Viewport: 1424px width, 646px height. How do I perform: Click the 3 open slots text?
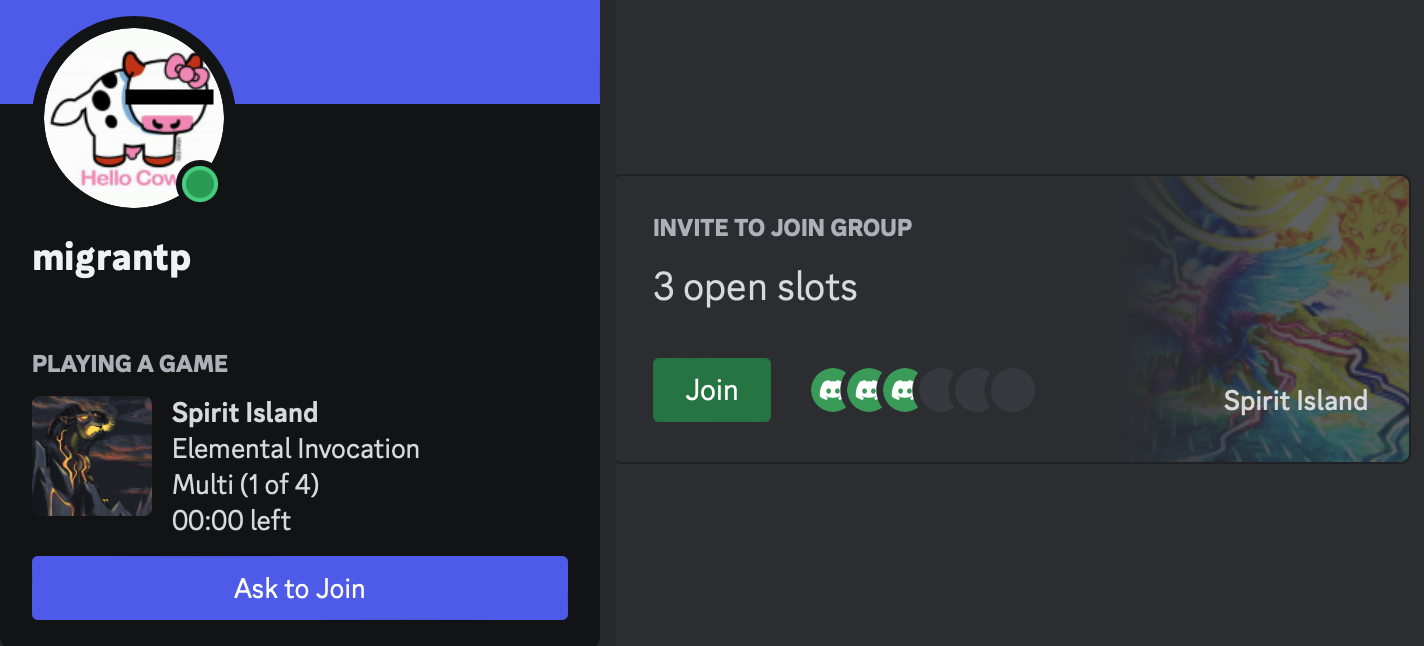[x=755, y=288]
